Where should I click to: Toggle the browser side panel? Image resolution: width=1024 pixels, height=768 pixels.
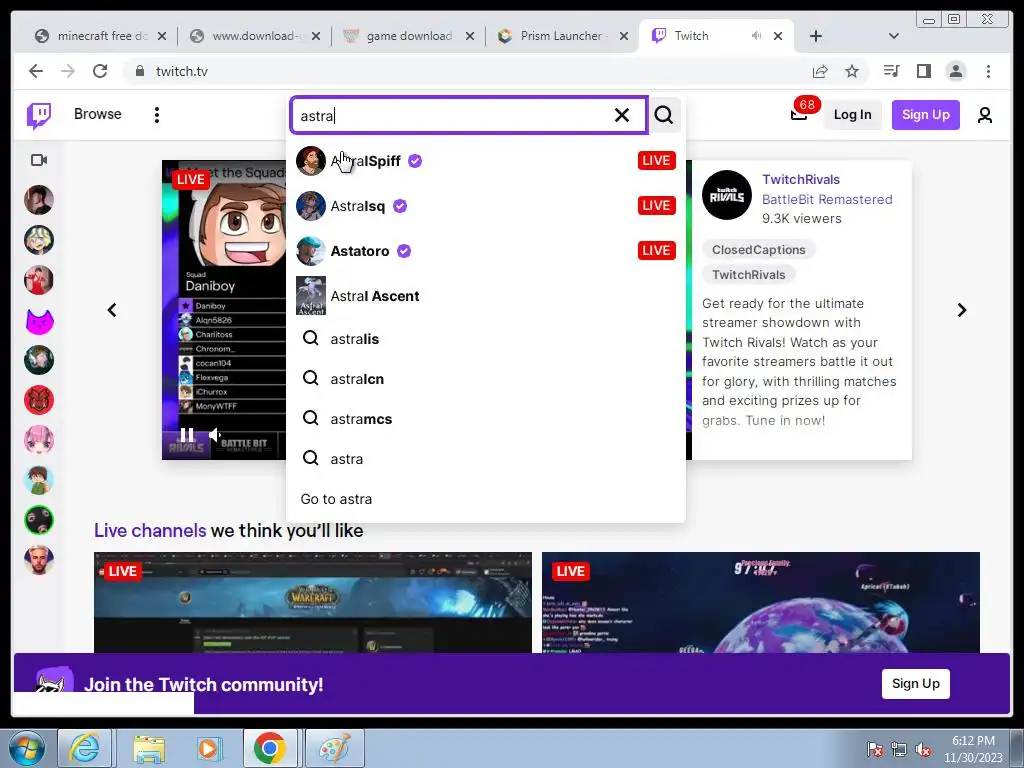pyautogui.click(x=923, y=71)
